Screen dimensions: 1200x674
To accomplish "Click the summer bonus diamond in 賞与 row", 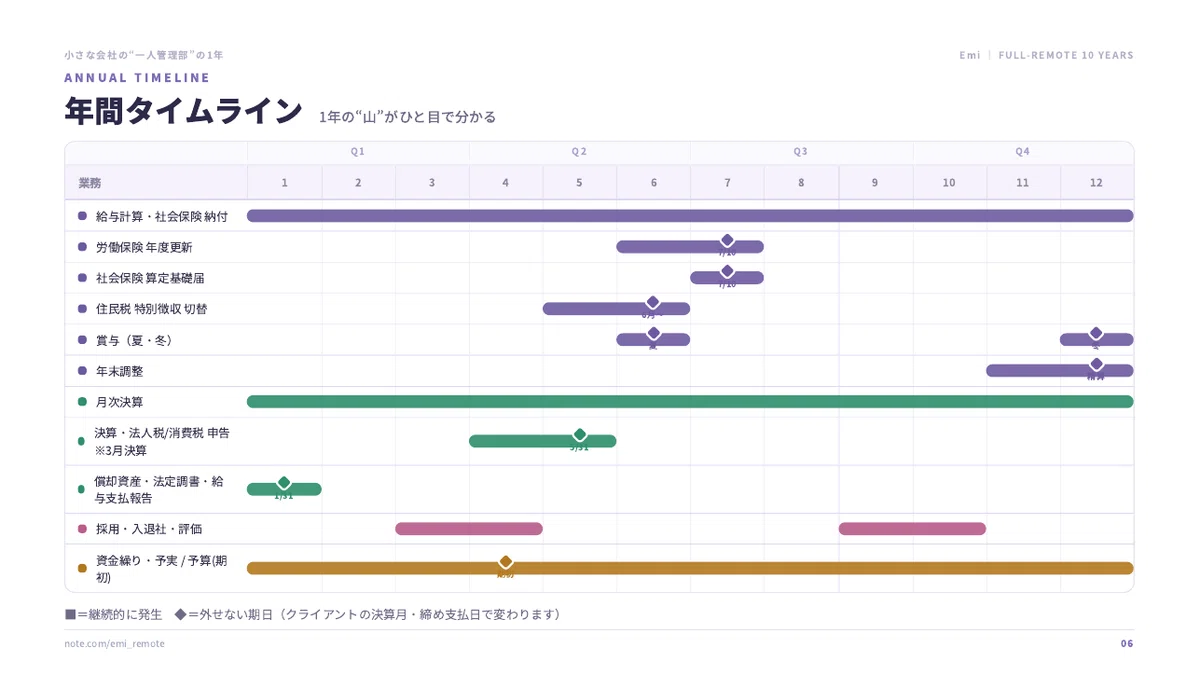I will 653,334.
